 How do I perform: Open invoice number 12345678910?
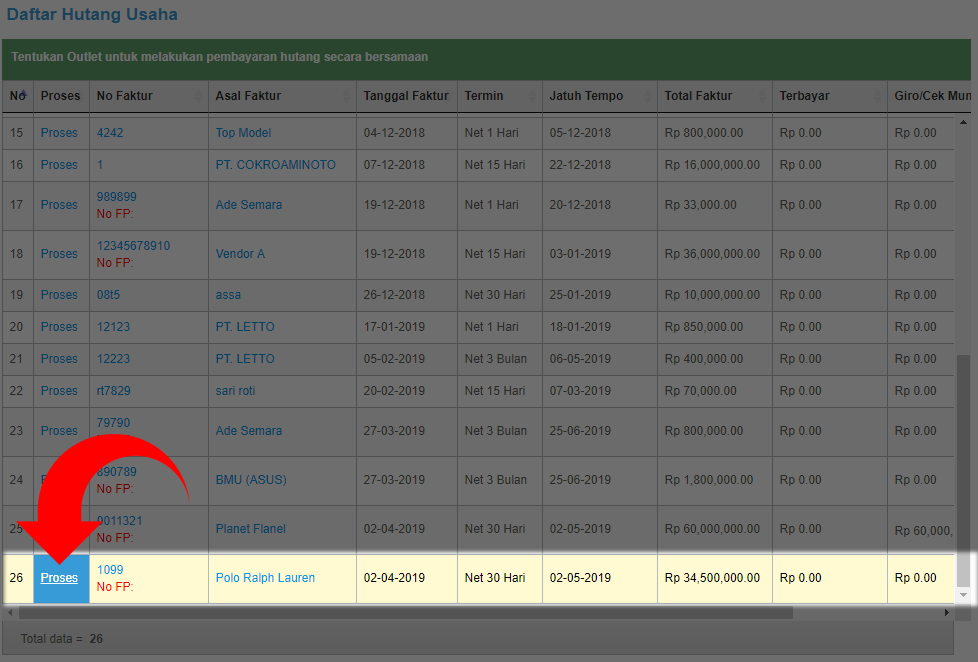[133, 246]
